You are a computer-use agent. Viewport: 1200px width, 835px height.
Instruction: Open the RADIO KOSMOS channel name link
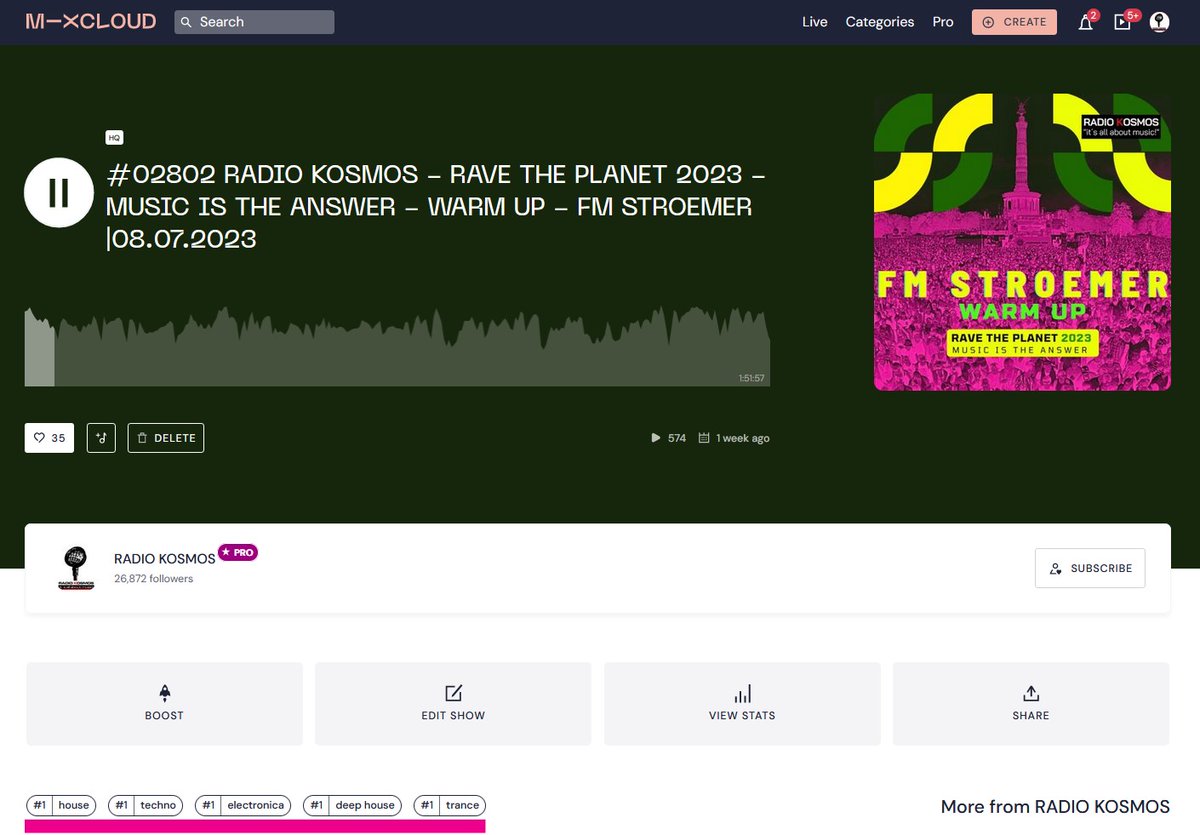point(164,560)
